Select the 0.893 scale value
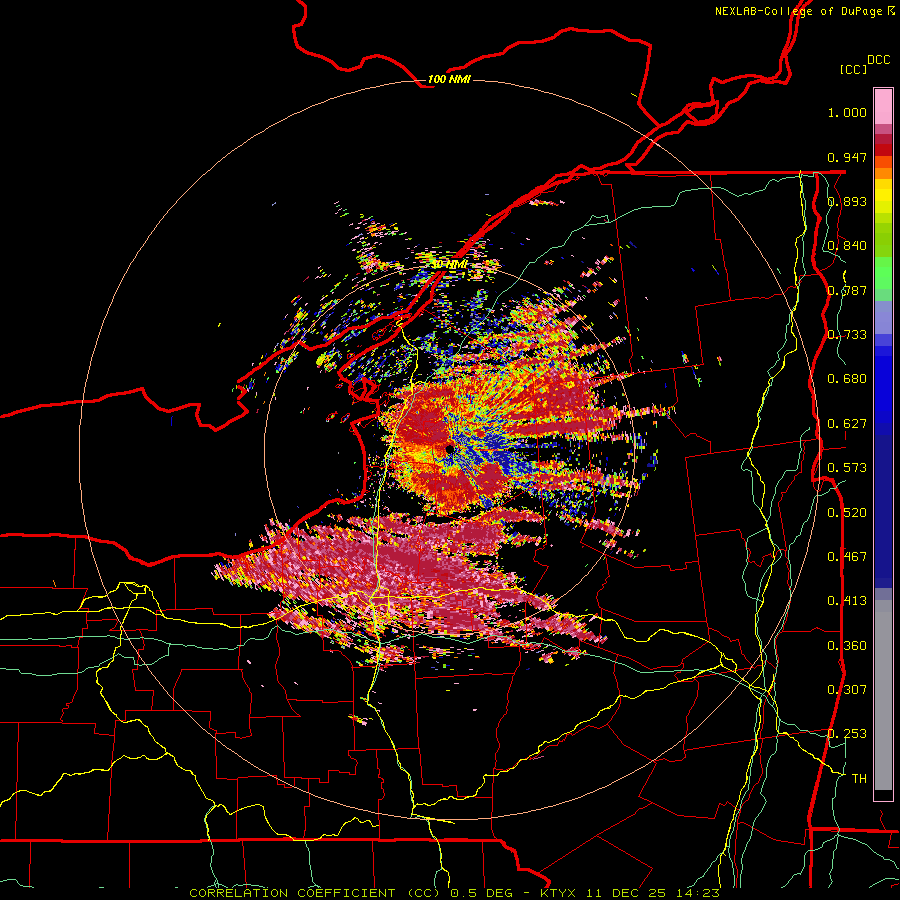Screen dimensions: 900x900 847,201
